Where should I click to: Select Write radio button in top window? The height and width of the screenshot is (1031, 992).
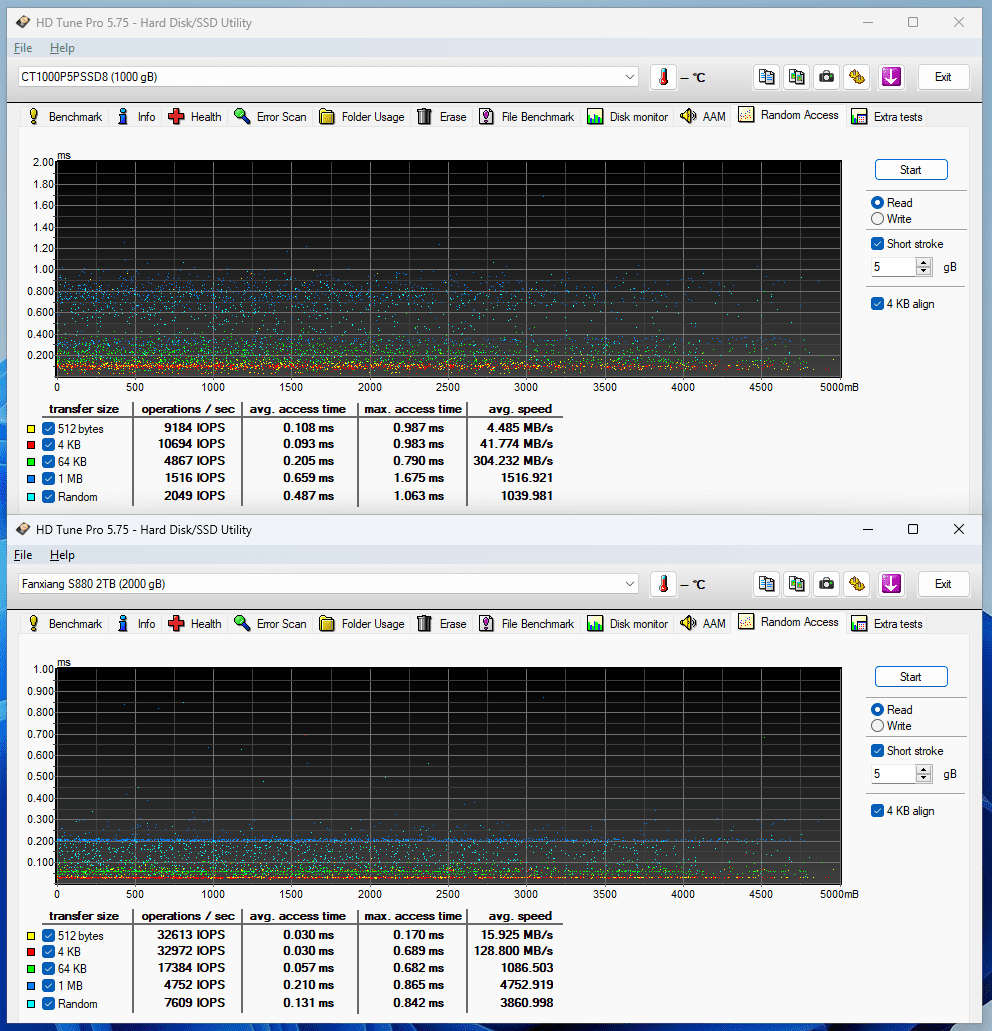pos(877,219)
